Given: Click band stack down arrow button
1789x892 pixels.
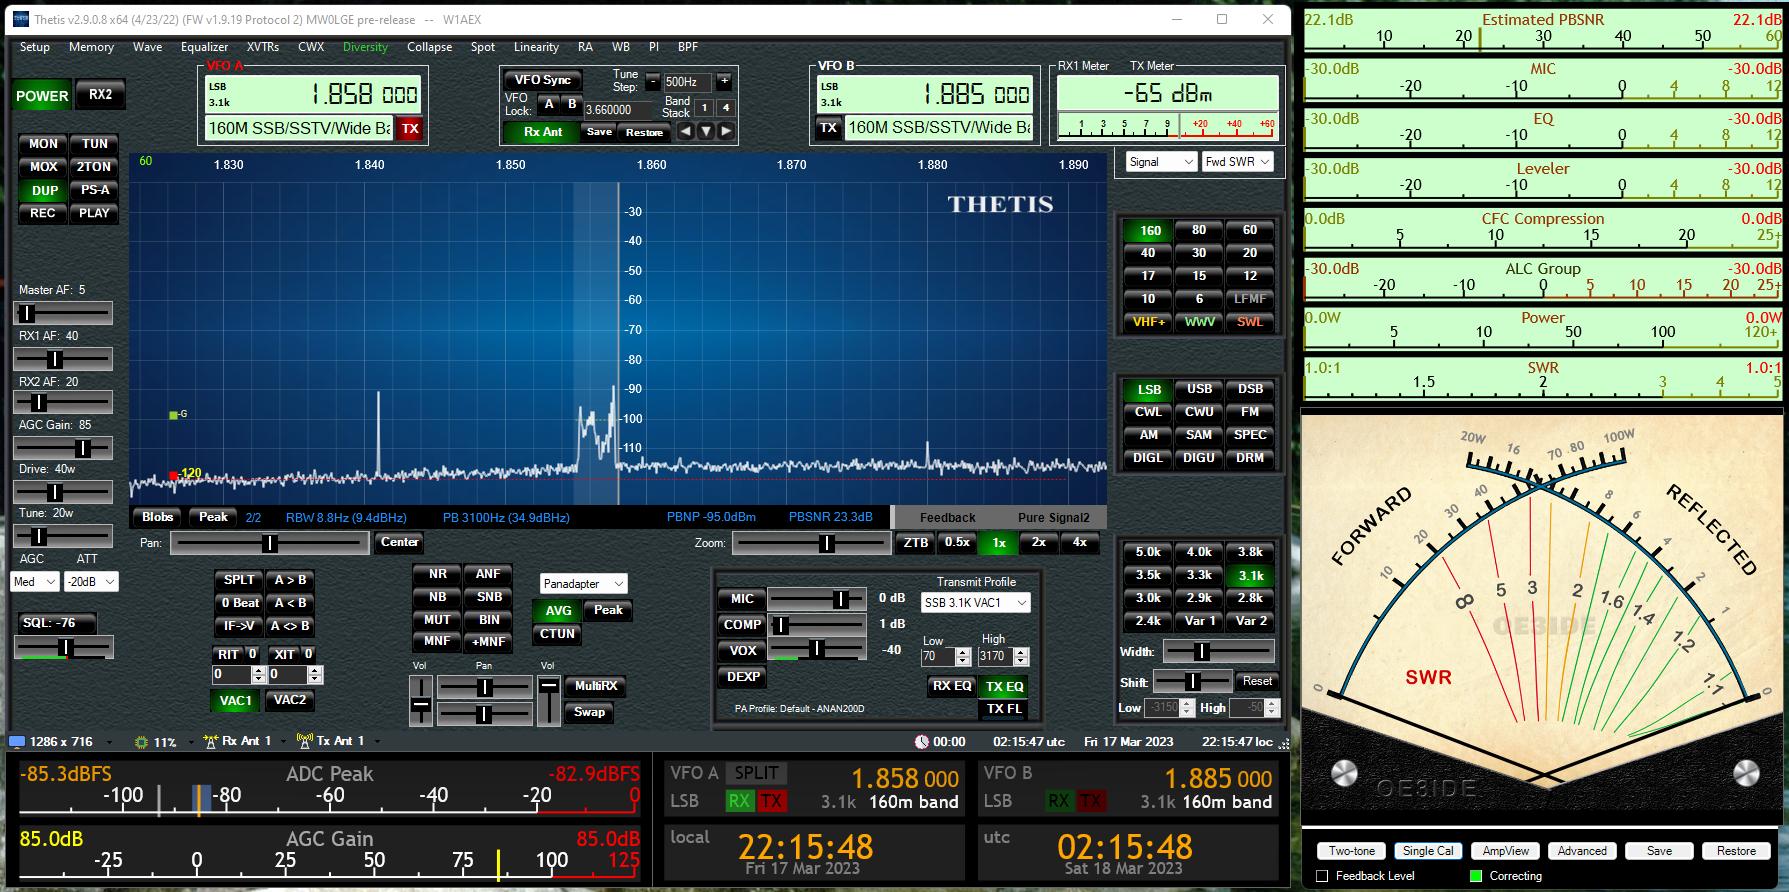Looking at the screenshot, I should click(x=706, y=131).
